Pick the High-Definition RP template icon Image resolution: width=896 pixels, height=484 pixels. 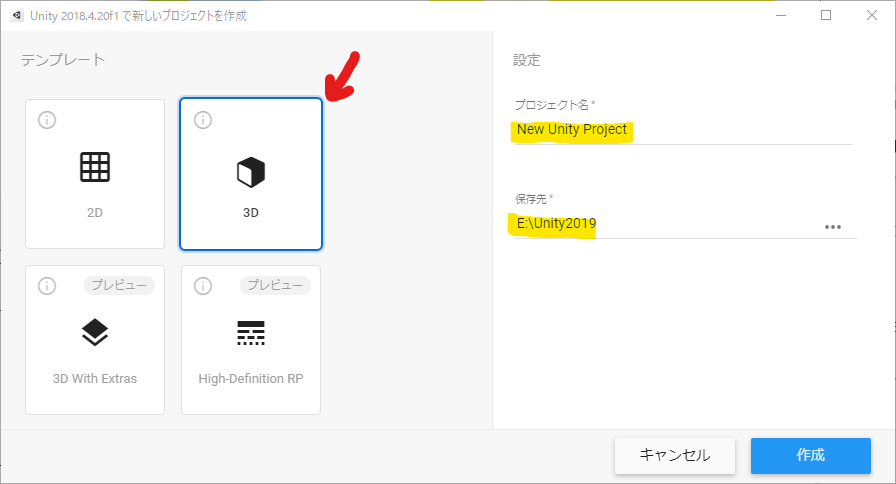click(x=251, y=333)
